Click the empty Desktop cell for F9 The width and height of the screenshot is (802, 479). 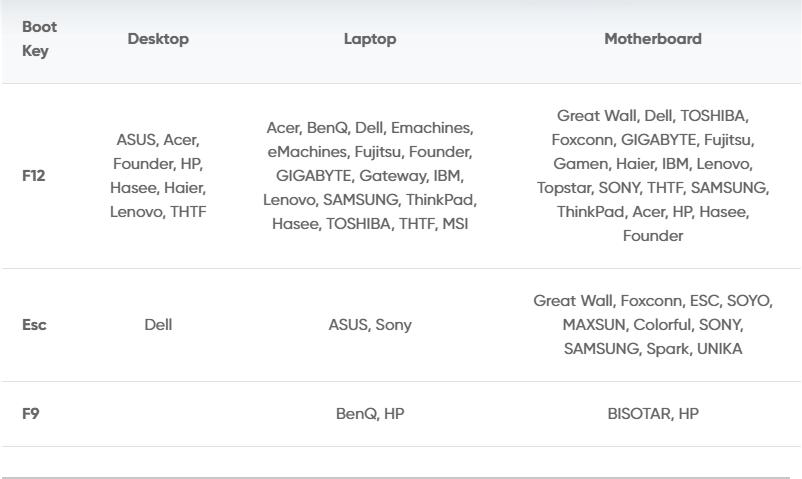click(x=158, y=413)
